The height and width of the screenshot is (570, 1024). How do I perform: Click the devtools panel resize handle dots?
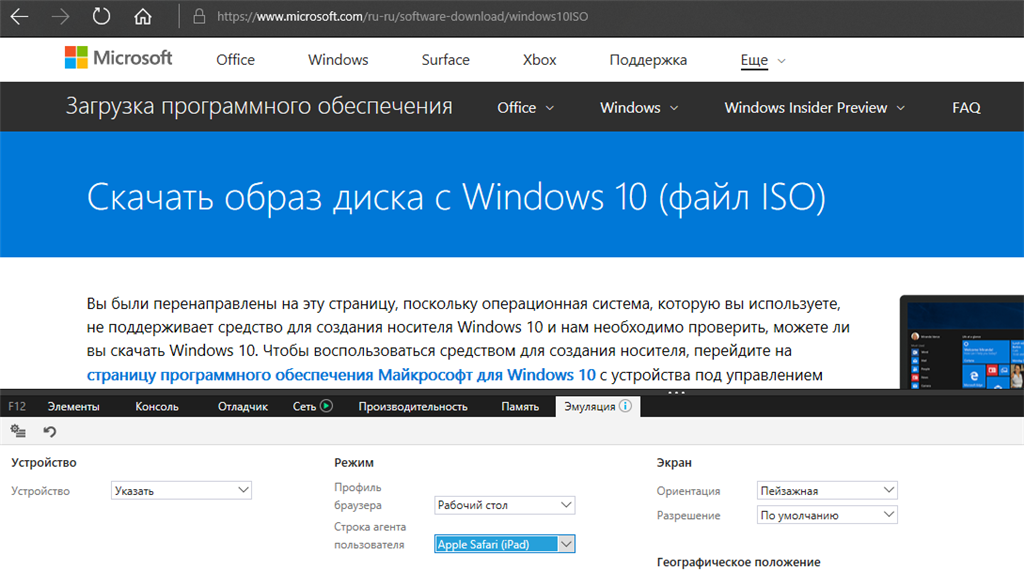click(x=677, y=392)
